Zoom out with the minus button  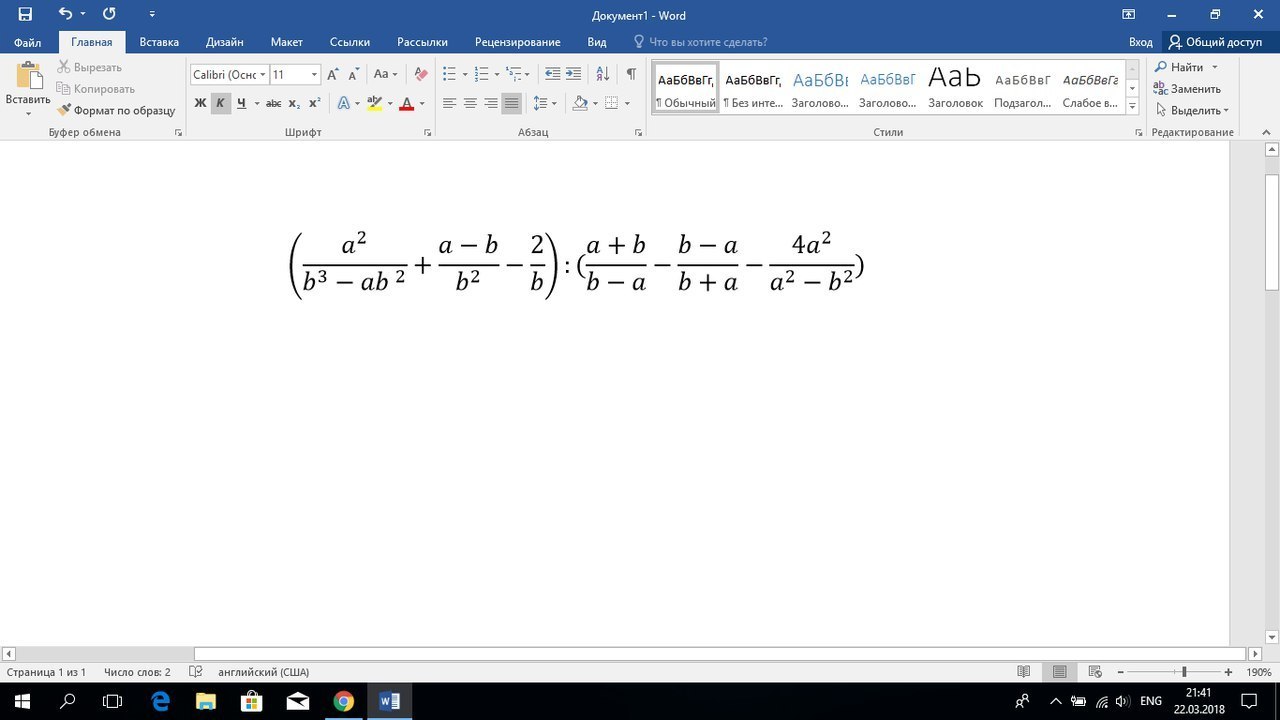pos(1121,672)
